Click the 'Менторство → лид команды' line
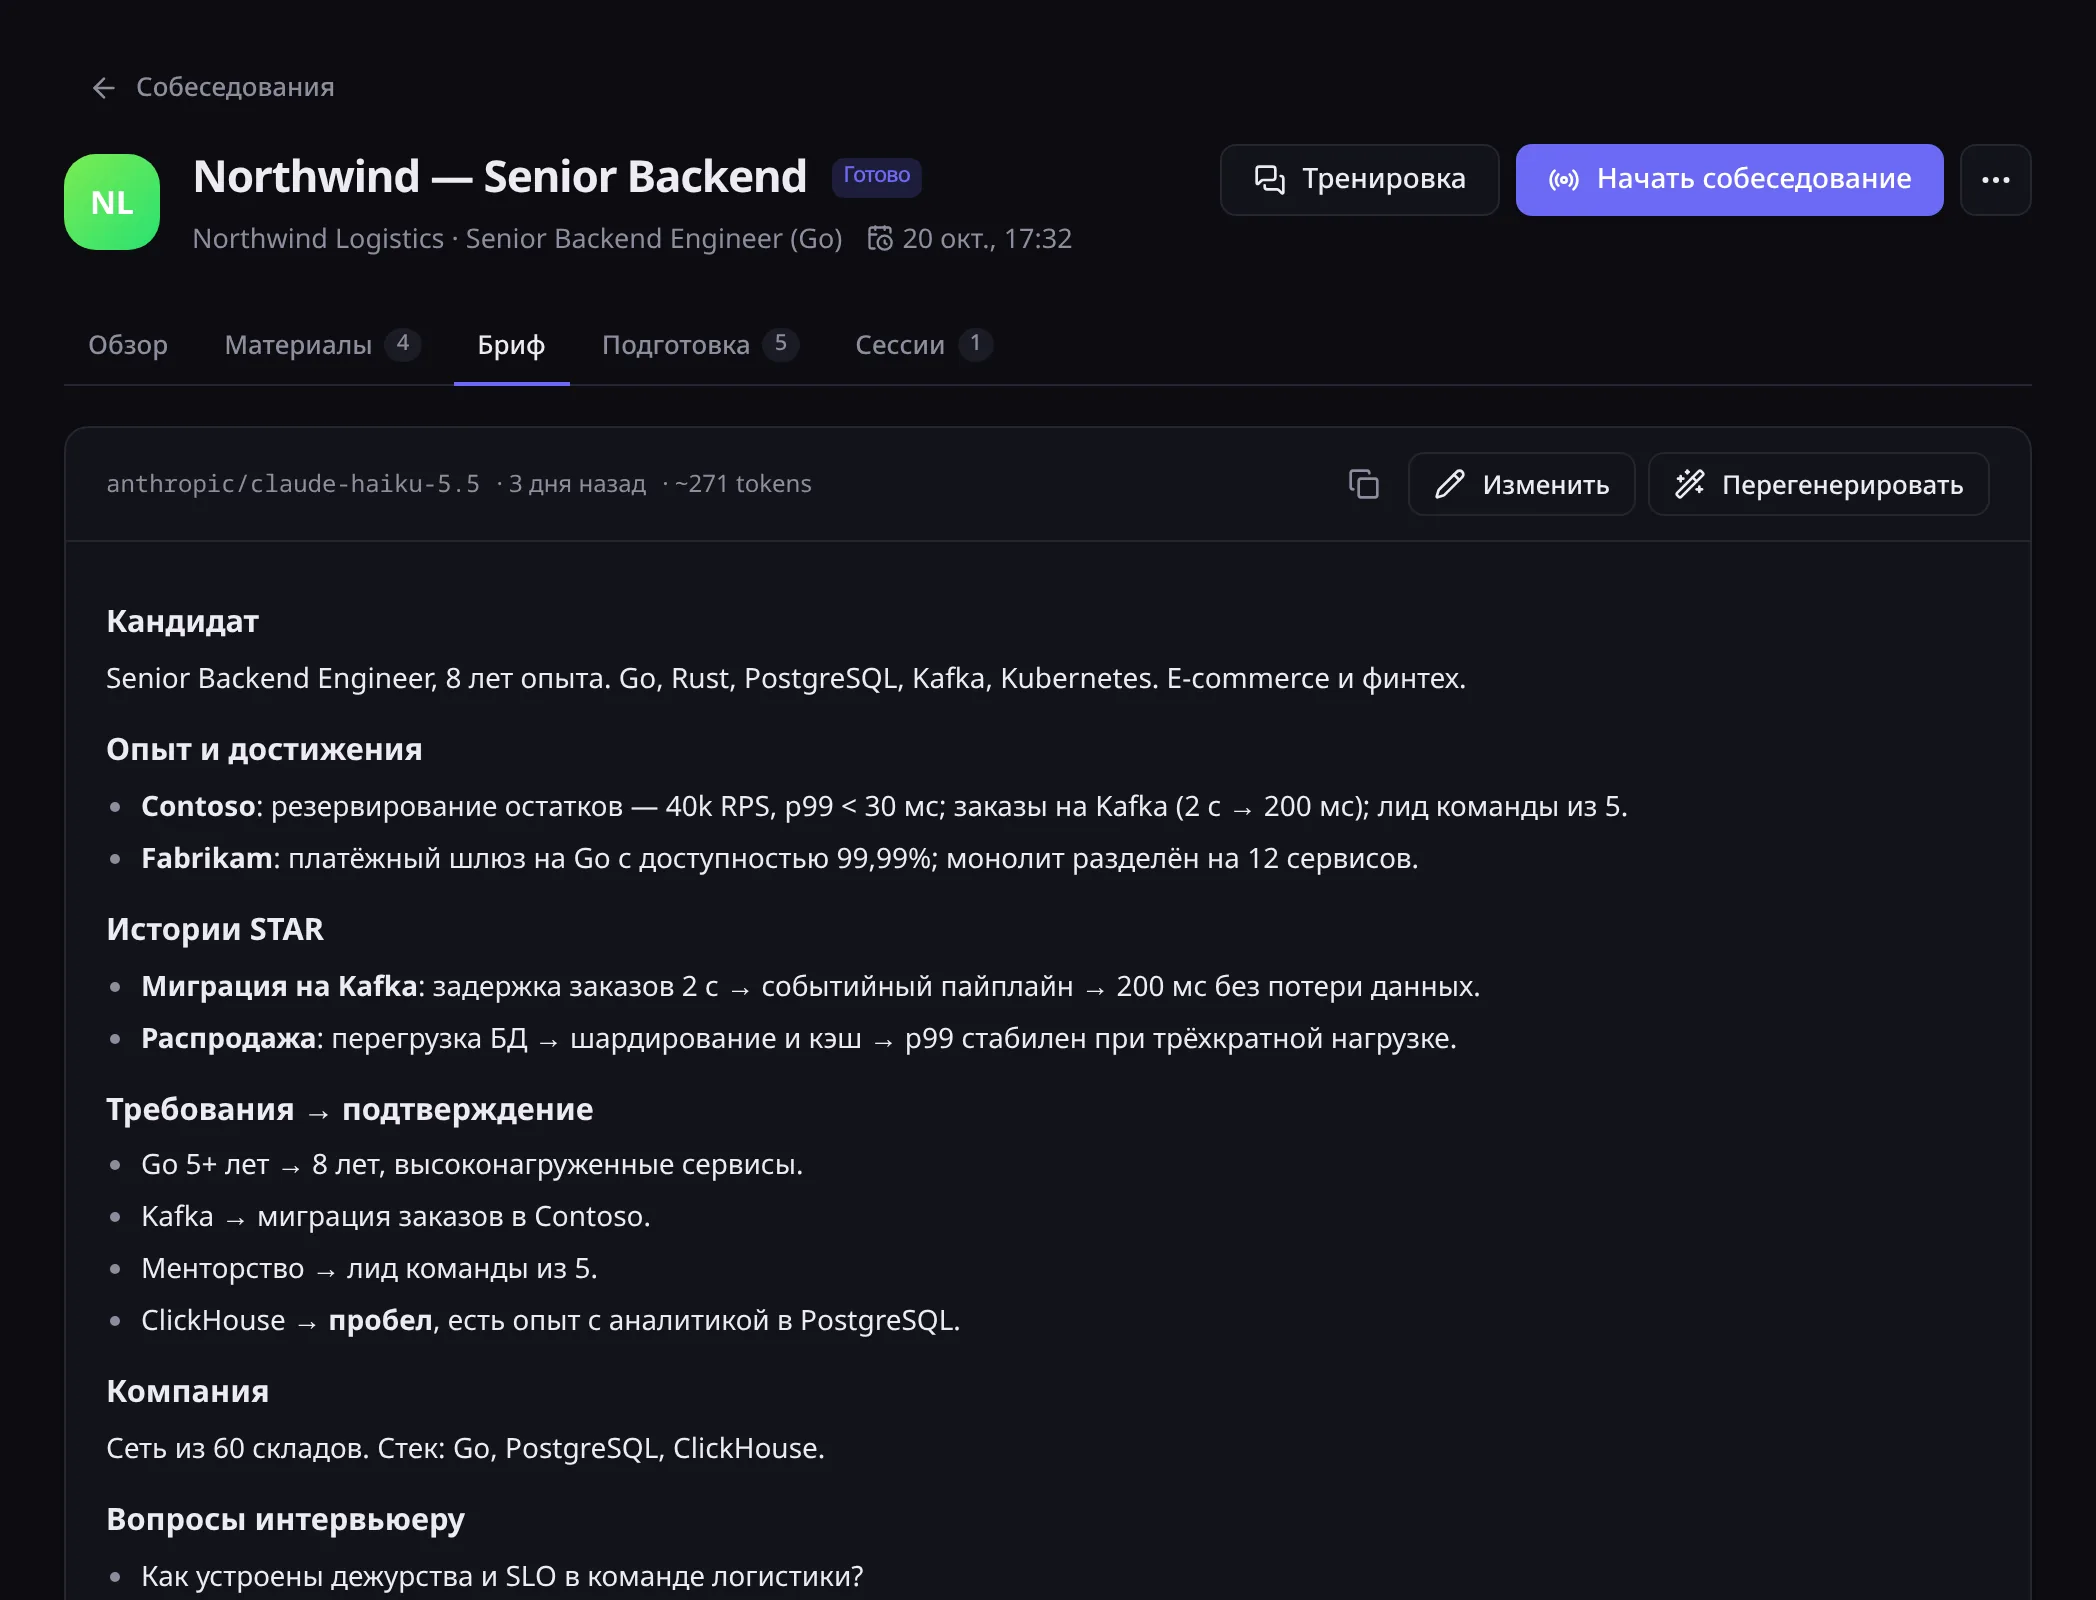 pyautogui.click(x=369, y=1268)
